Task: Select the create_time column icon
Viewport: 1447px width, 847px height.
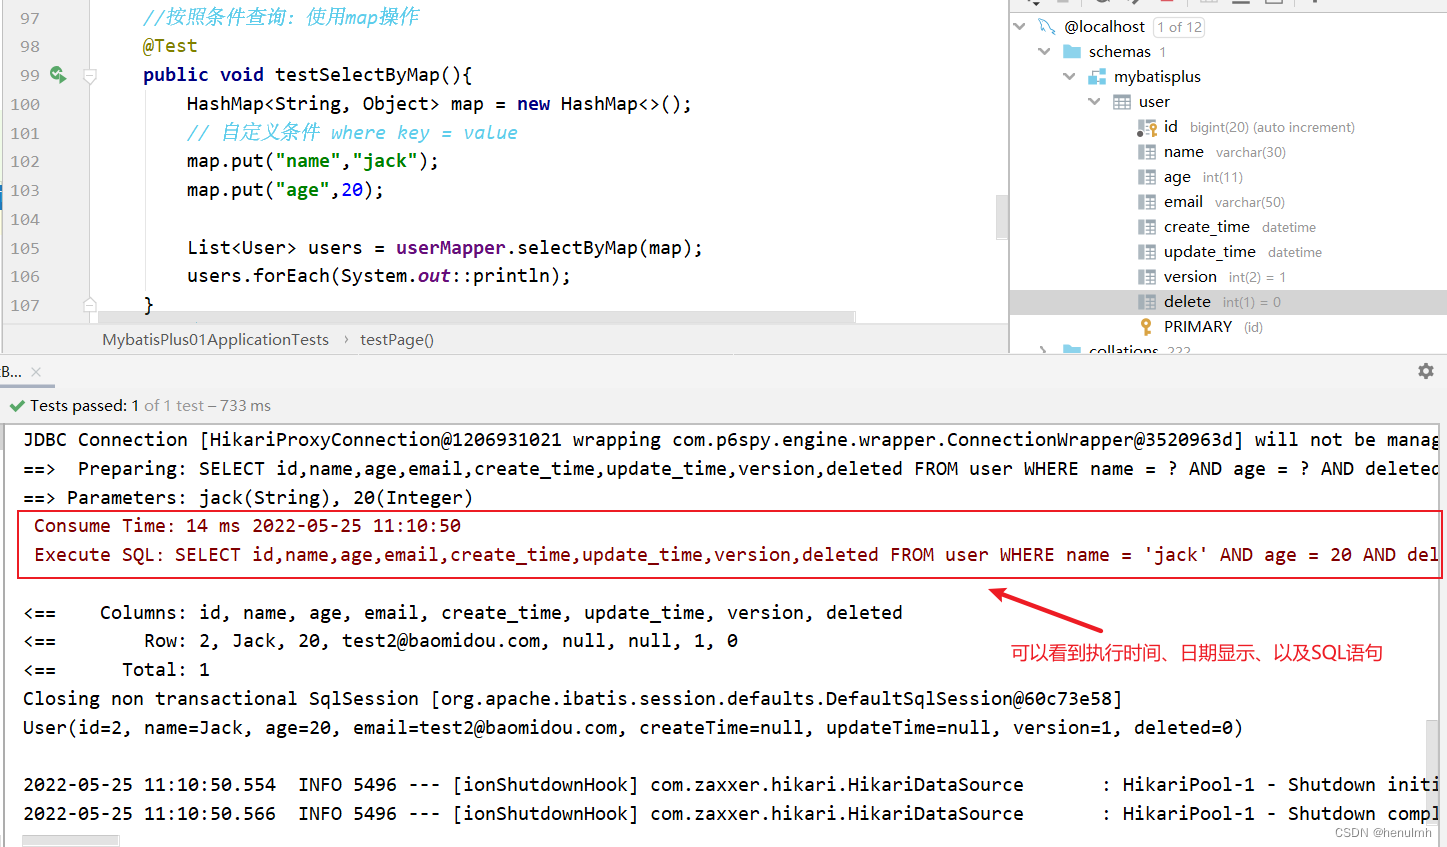Action: (x=1147, y=227)
